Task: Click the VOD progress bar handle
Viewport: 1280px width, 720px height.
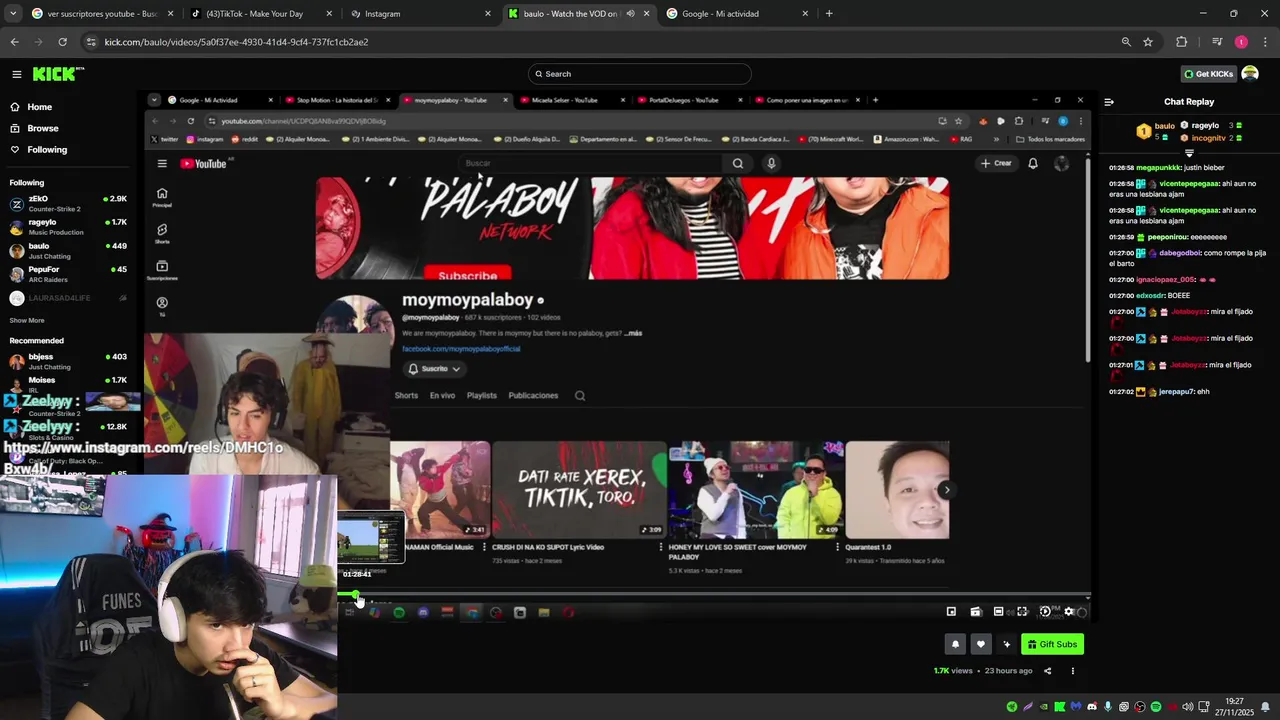Action: [355, 595]
